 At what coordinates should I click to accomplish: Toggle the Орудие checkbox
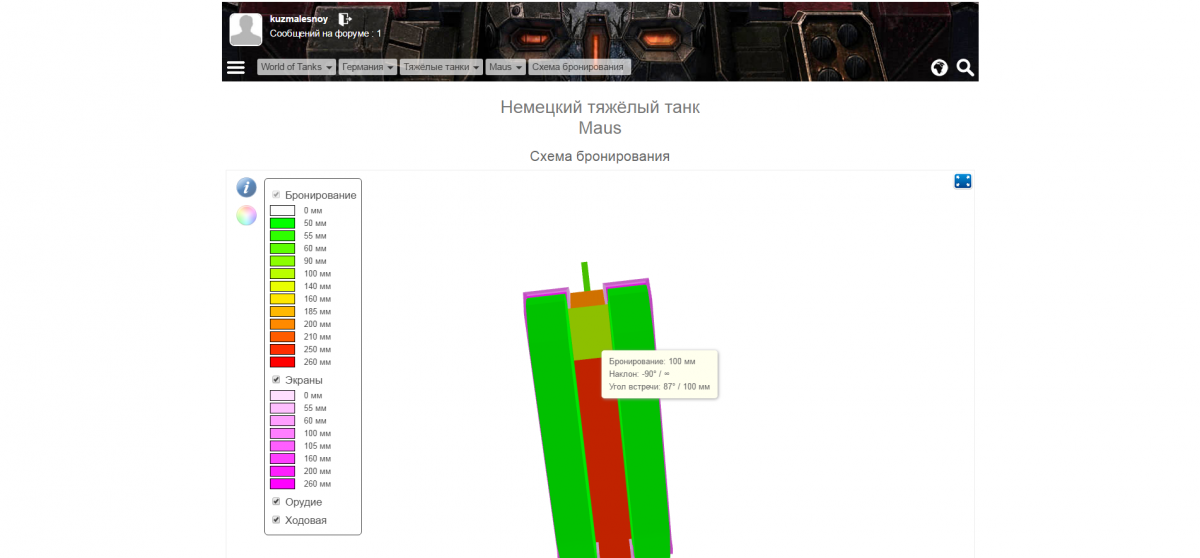tap(277, 501)
